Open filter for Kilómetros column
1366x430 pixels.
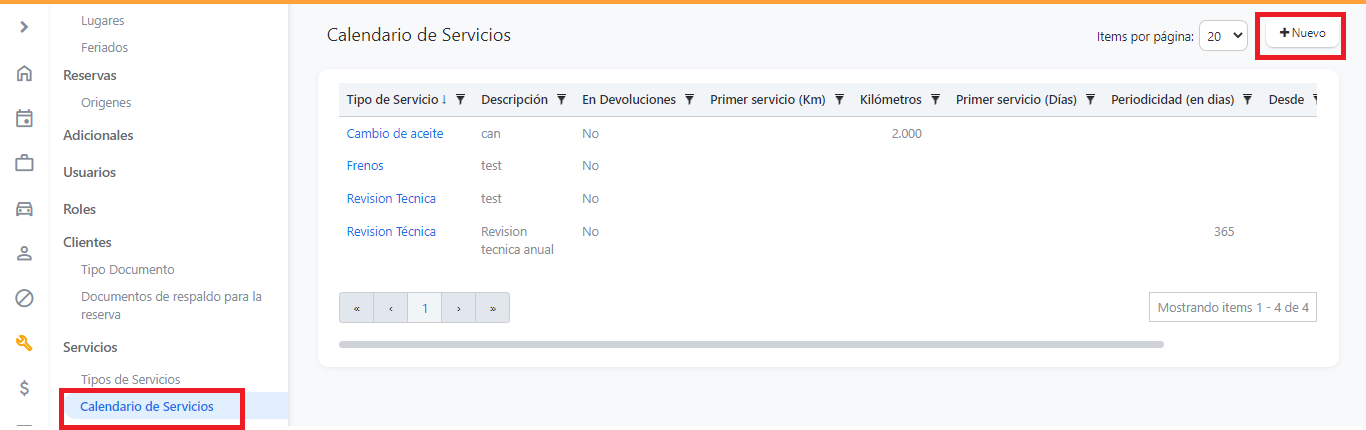(935, 100)
